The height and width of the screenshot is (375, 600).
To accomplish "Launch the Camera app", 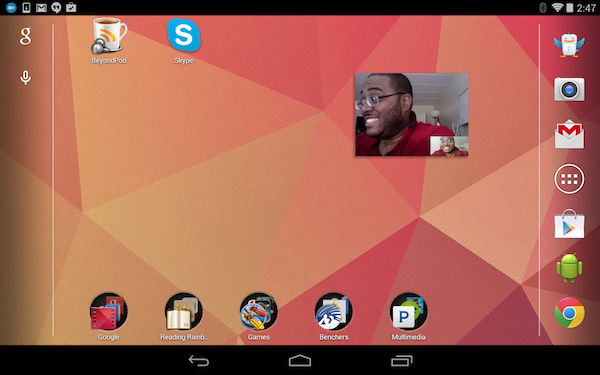I will tap(569, 89).
